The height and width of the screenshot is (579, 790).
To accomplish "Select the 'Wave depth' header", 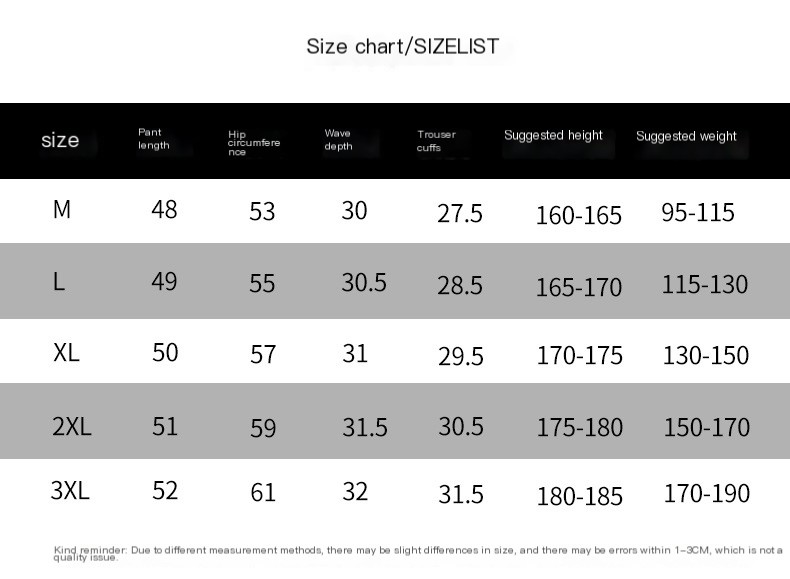I will pyautogui.click(x=338, y=140).
